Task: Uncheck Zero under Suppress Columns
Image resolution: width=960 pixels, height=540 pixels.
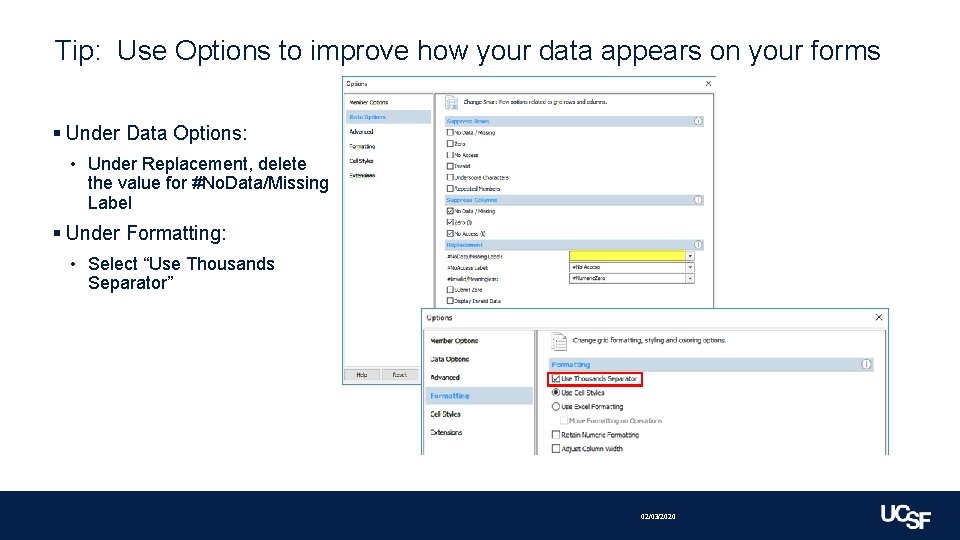Action: 450,222
